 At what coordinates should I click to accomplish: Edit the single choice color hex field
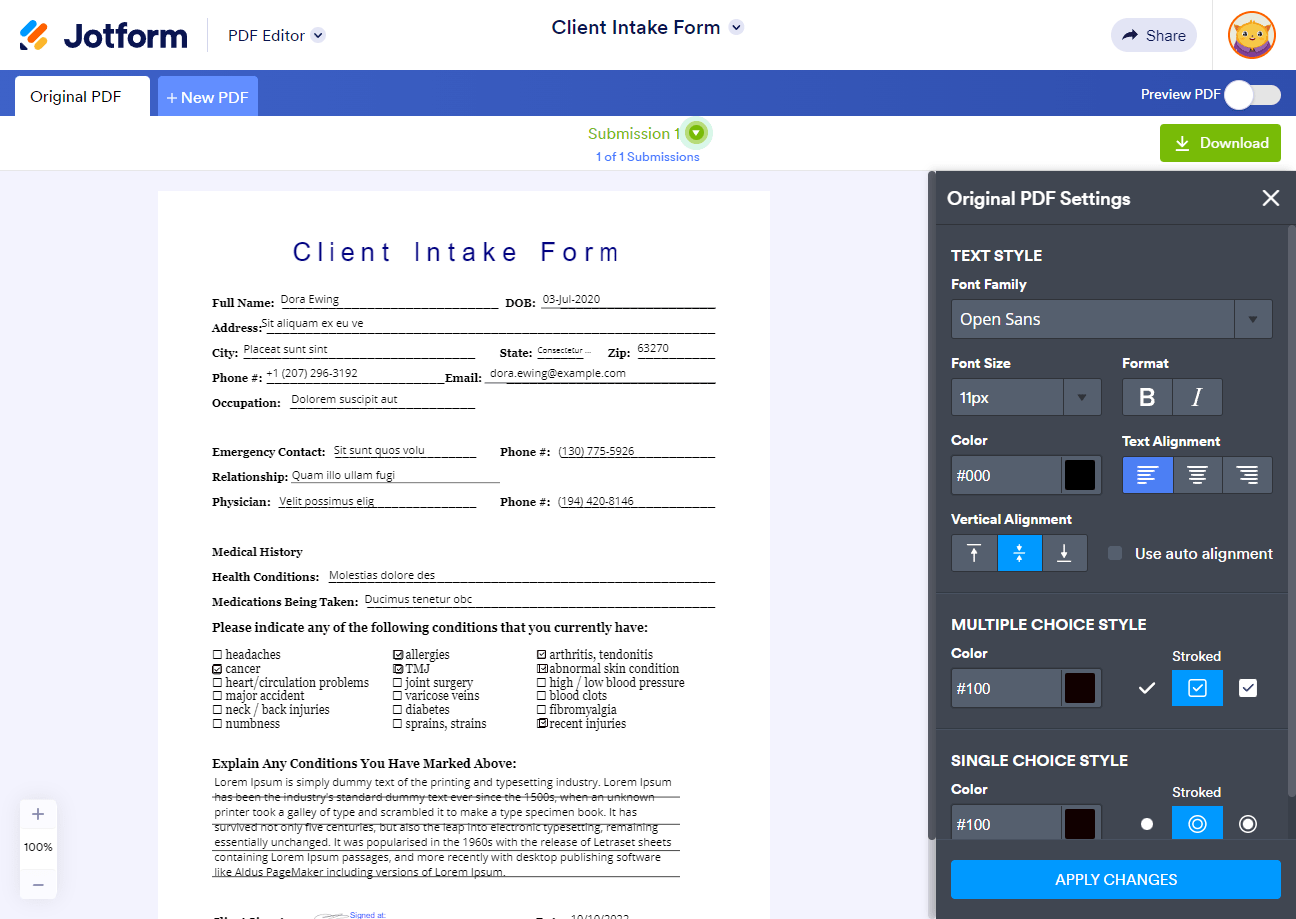pyautogui.click(x=1006, y=824)
